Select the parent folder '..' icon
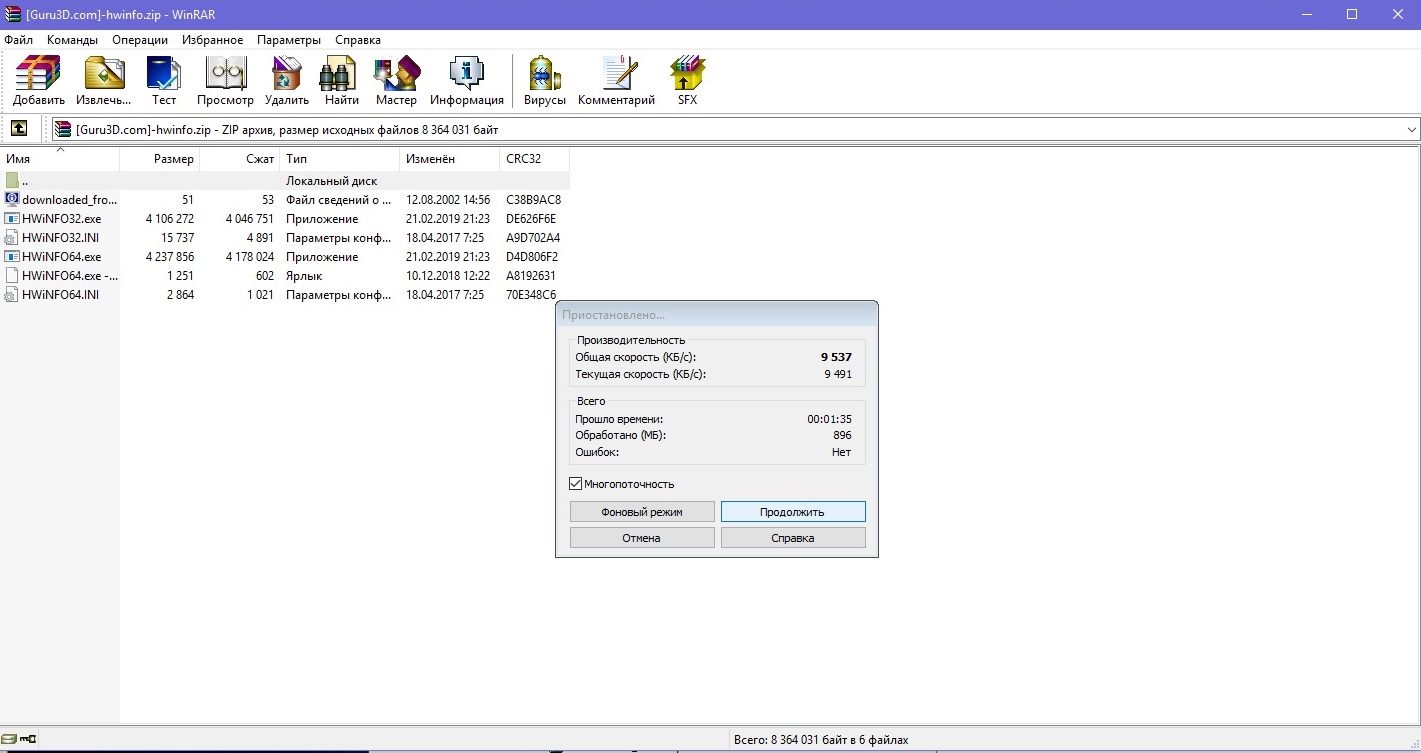Screen dimensions: 1421x753 pos(12,181)
